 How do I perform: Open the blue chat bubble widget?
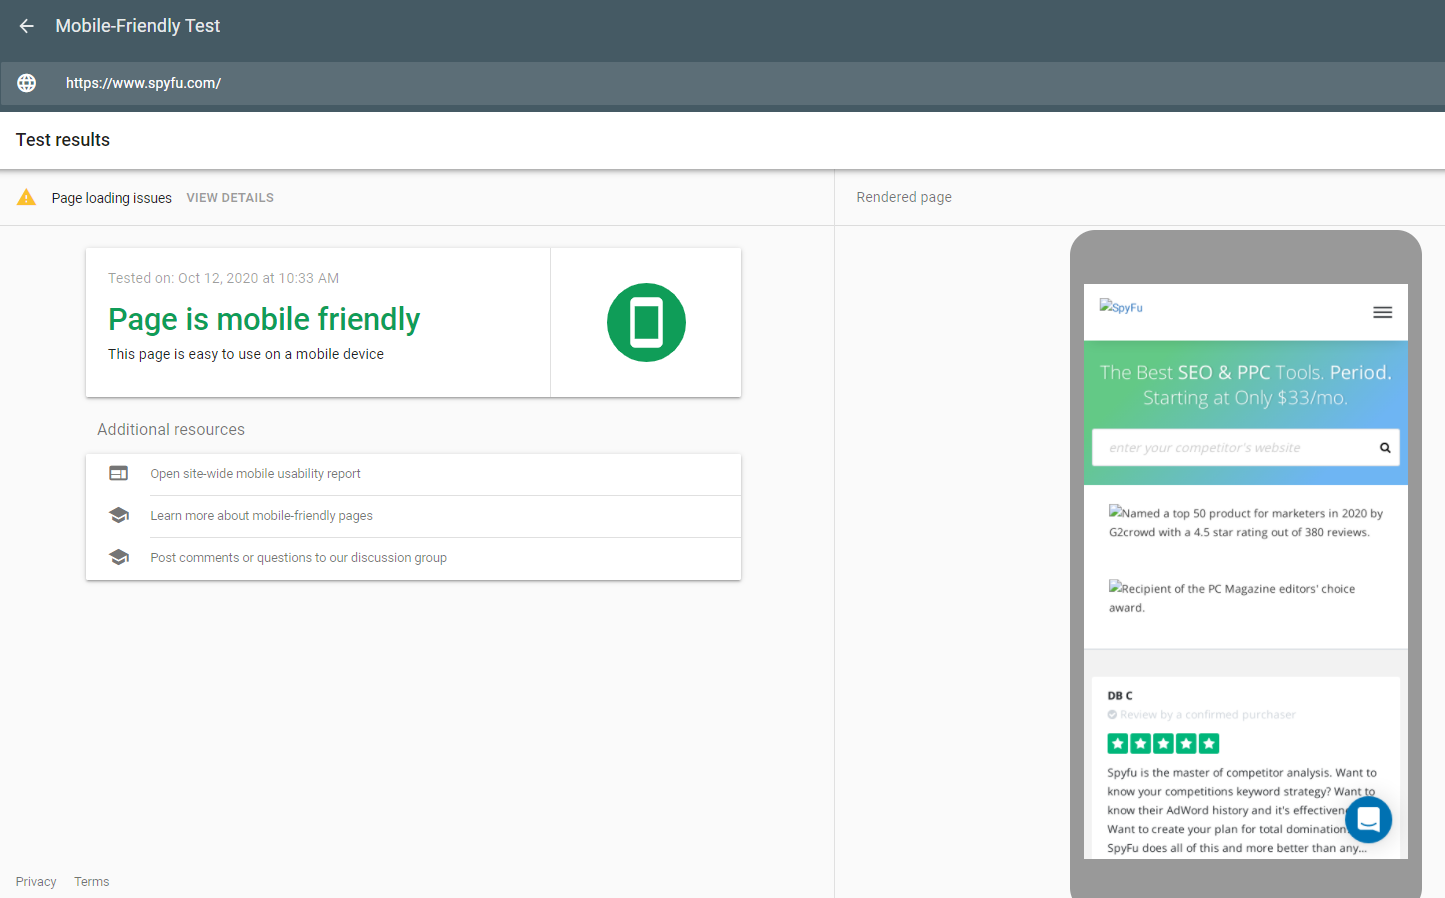click(1369, 820)
